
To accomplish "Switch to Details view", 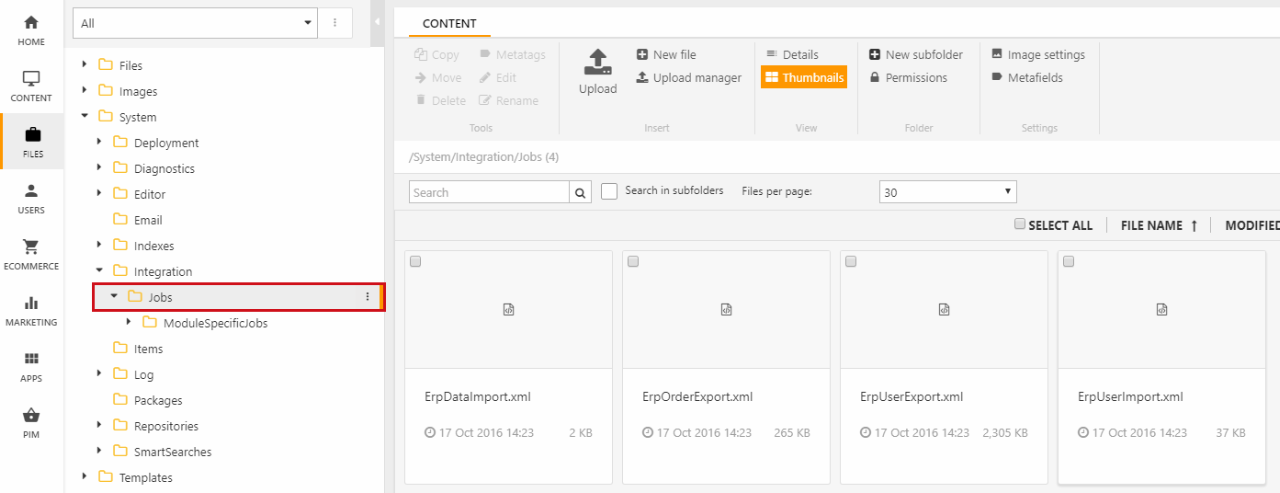I will tap(792, 55).
